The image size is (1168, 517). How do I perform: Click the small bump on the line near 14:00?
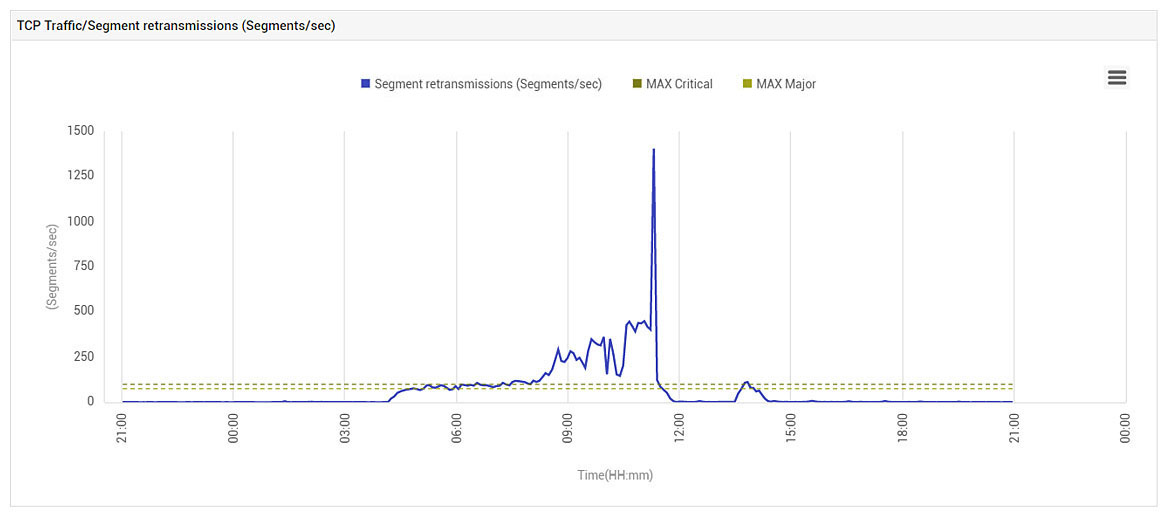[746, 383]
